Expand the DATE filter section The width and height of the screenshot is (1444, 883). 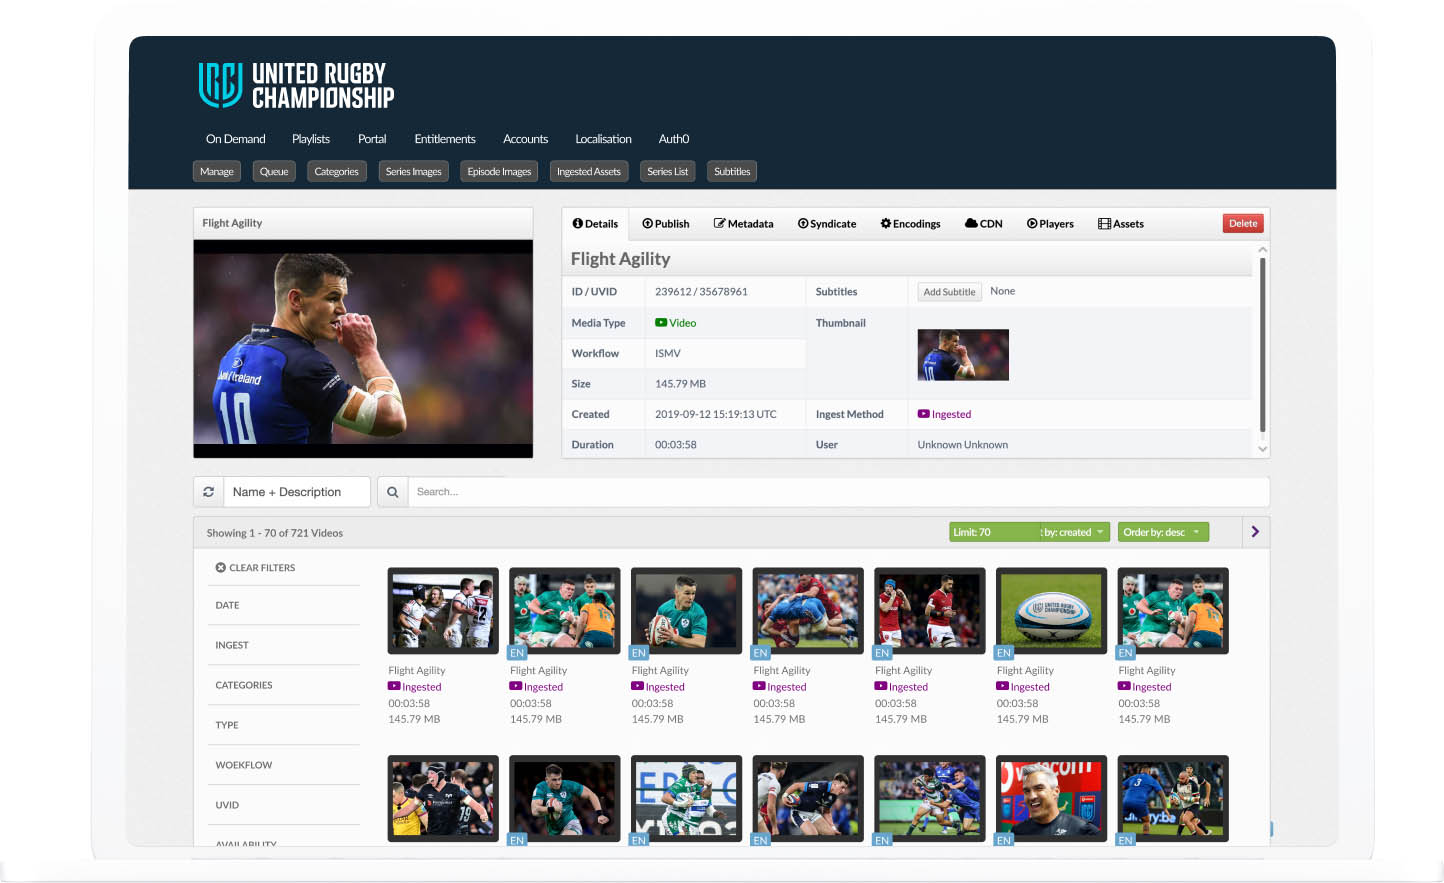pos(227,605)
